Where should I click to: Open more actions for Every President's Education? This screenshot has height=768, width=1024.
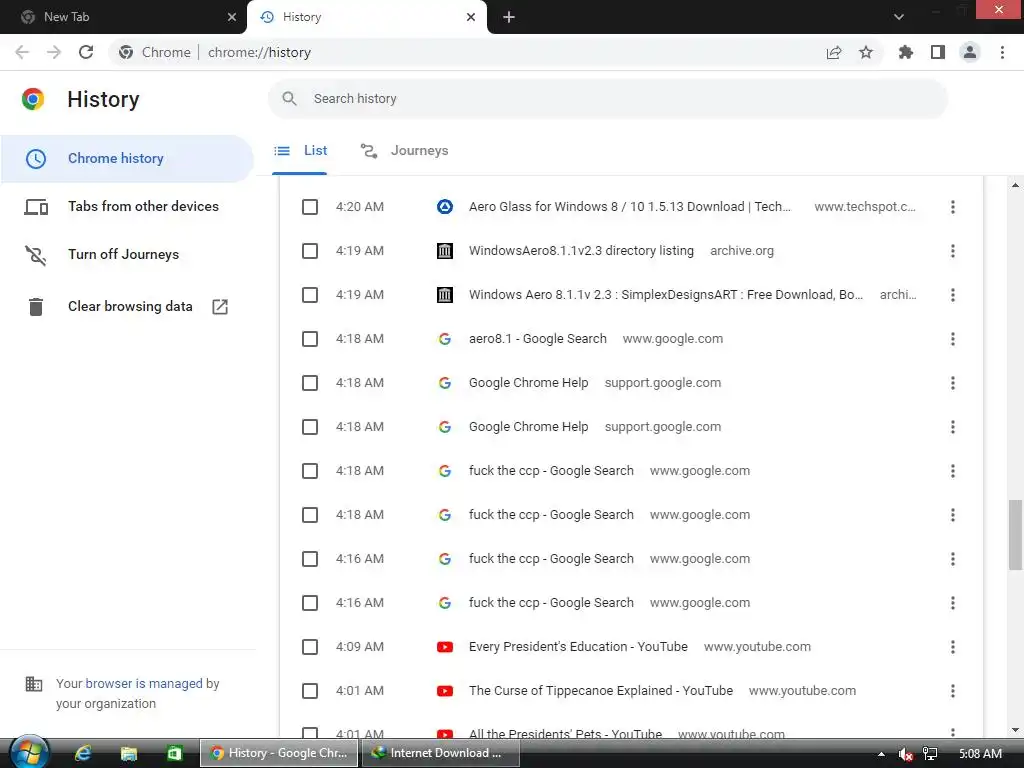953,647
